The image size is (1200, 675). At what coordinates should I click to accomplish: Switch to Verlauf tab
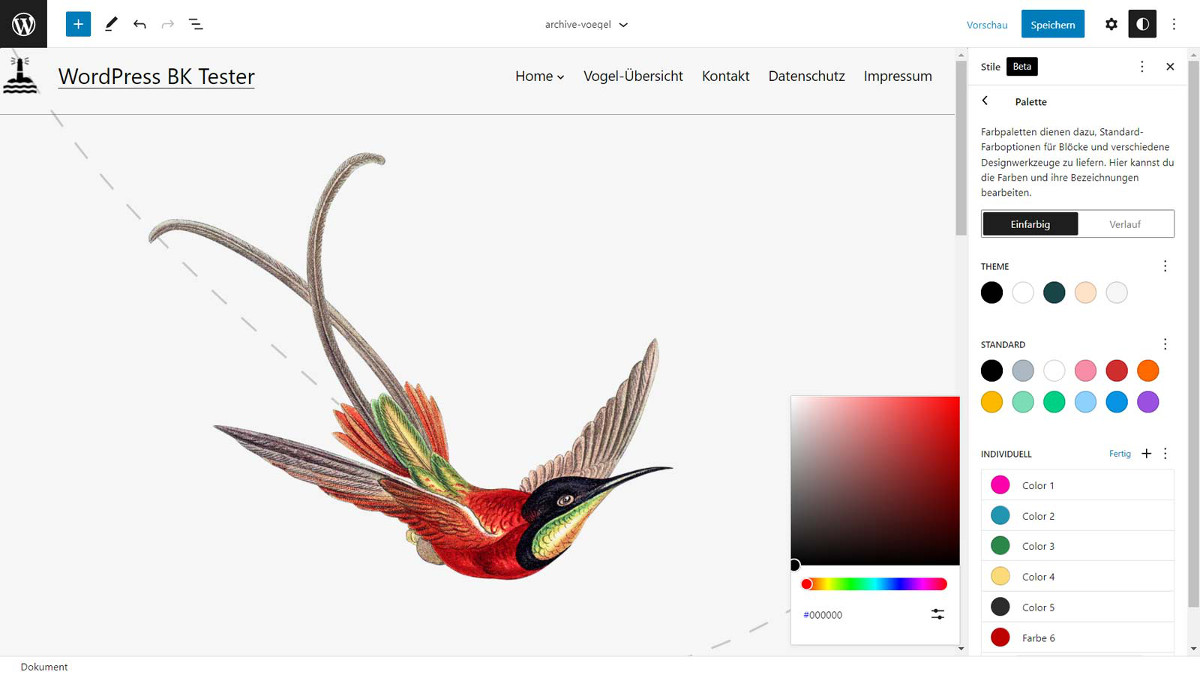pyautogui.click(x=1125, y=224)
